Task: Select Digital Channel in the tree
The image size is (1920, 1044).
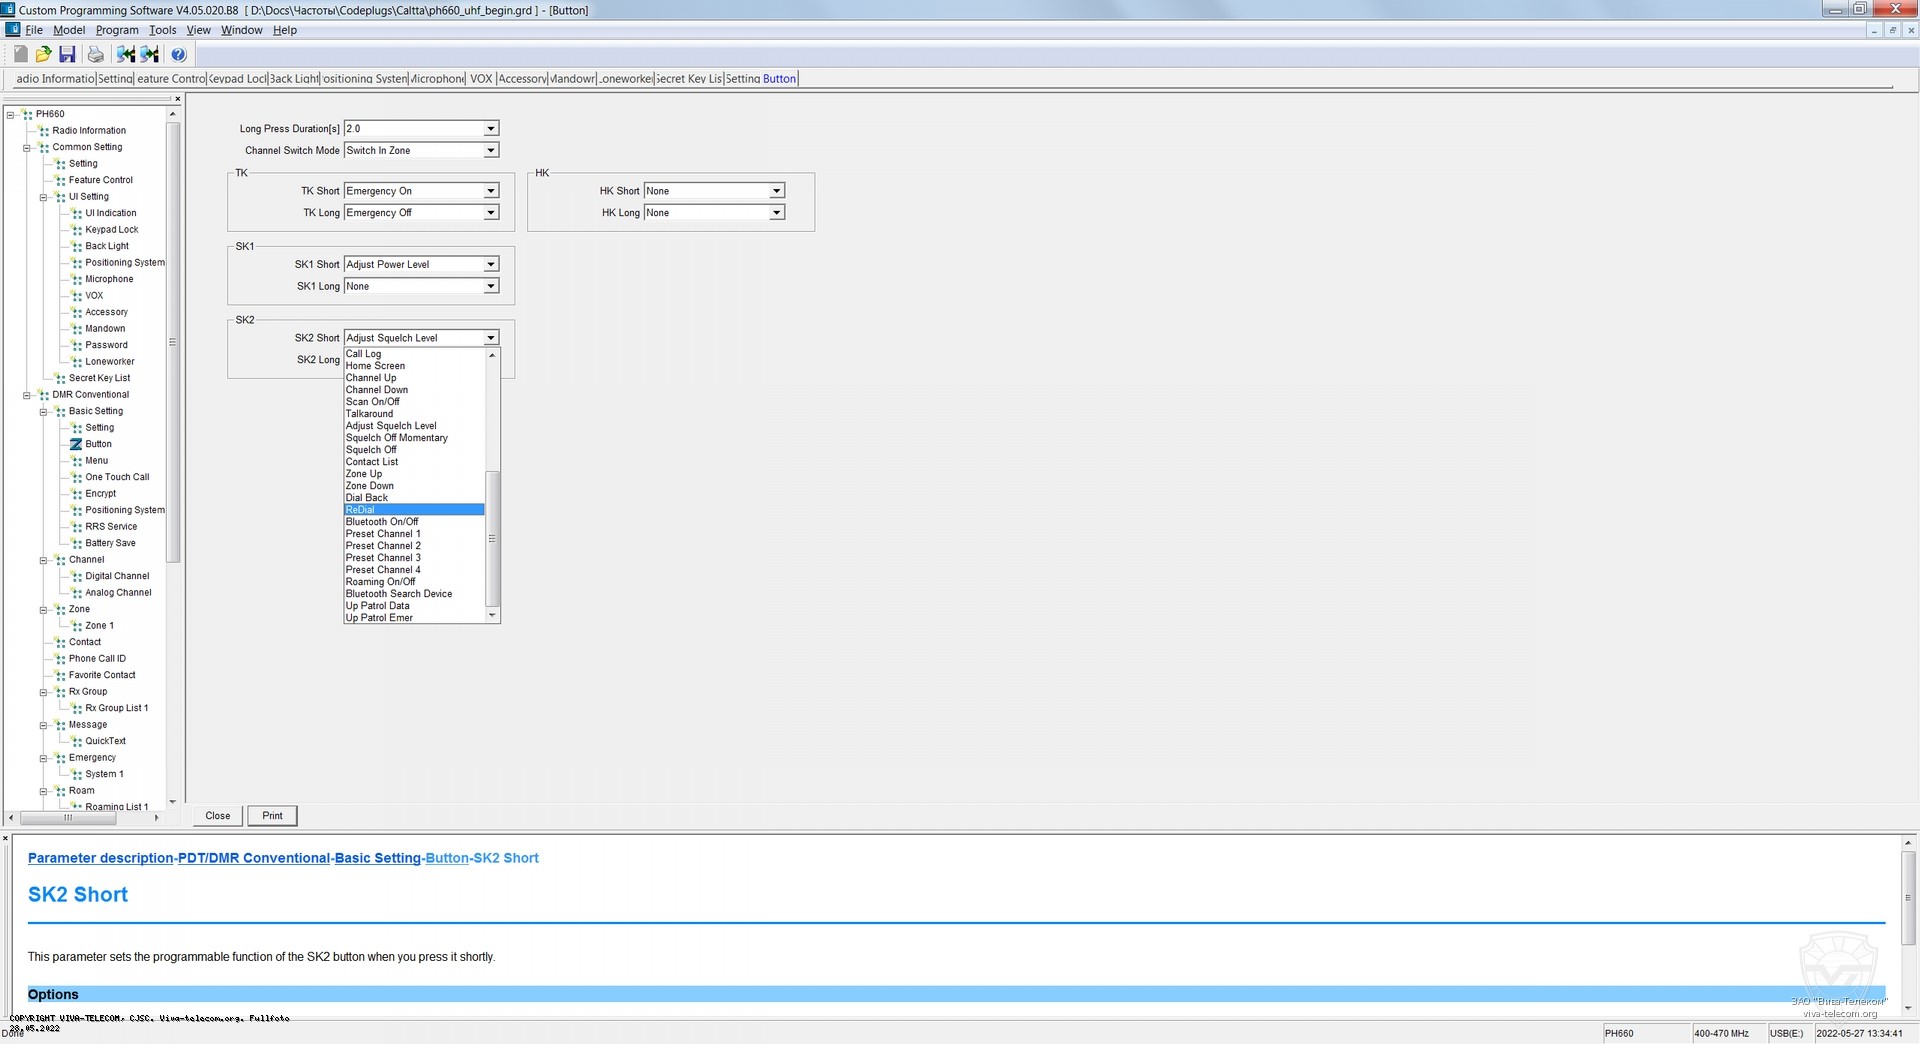Action: tap(117, 576)
